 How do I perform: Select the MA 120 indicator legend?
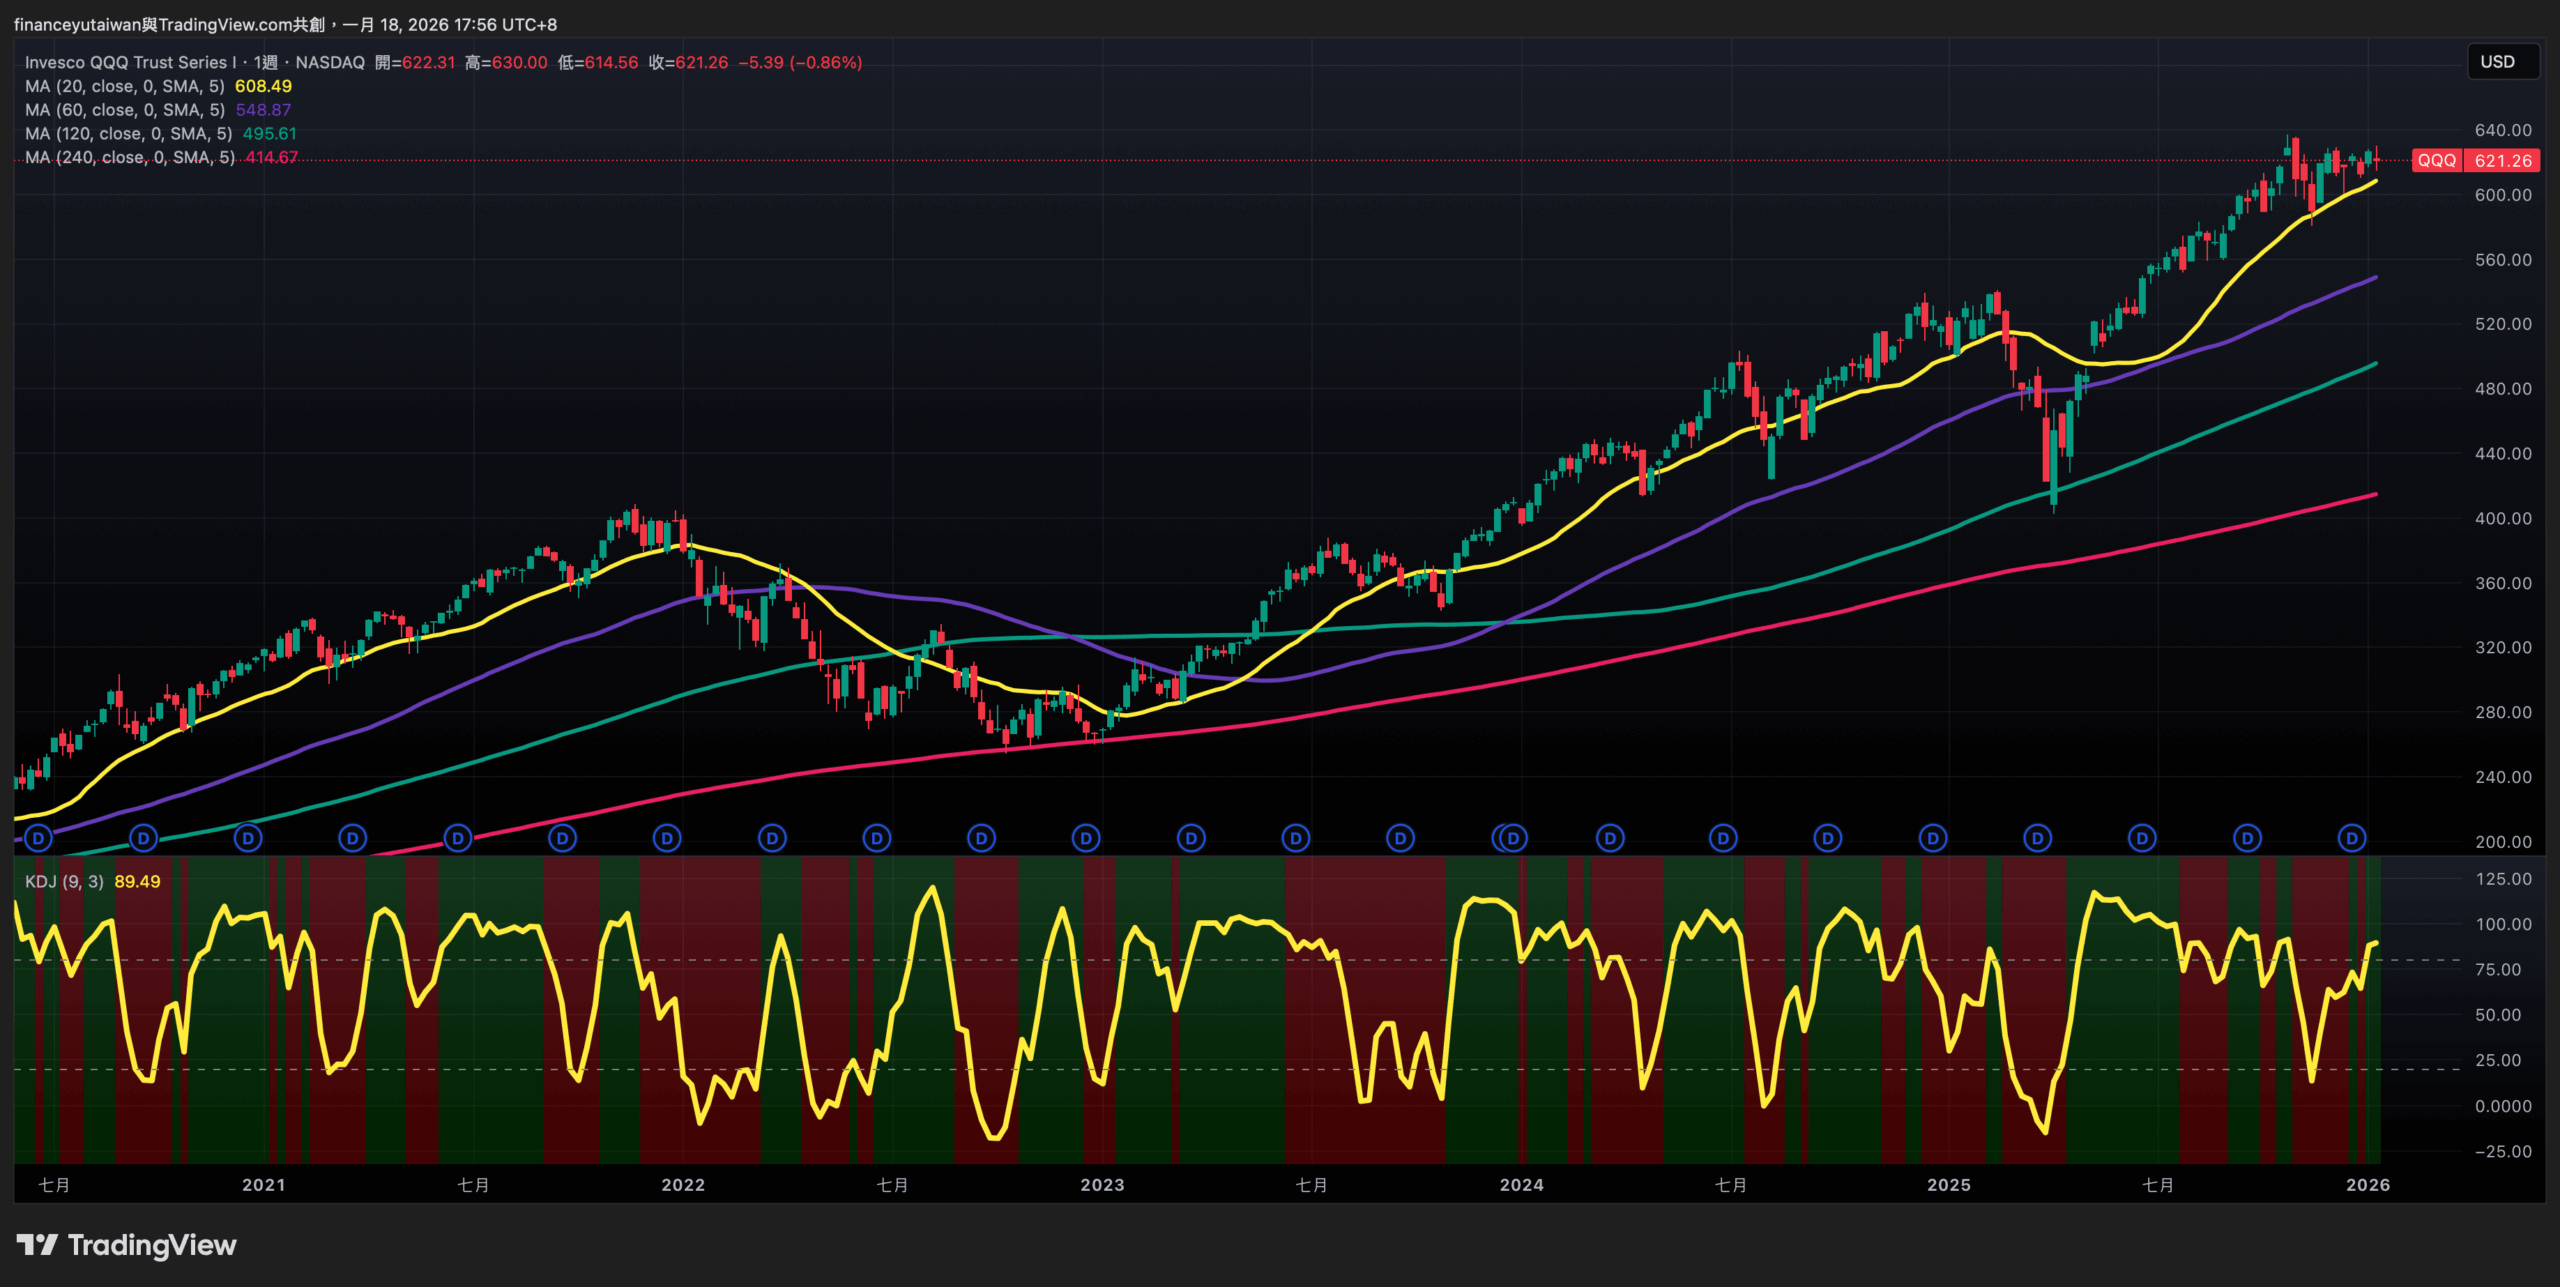point(128,134)
